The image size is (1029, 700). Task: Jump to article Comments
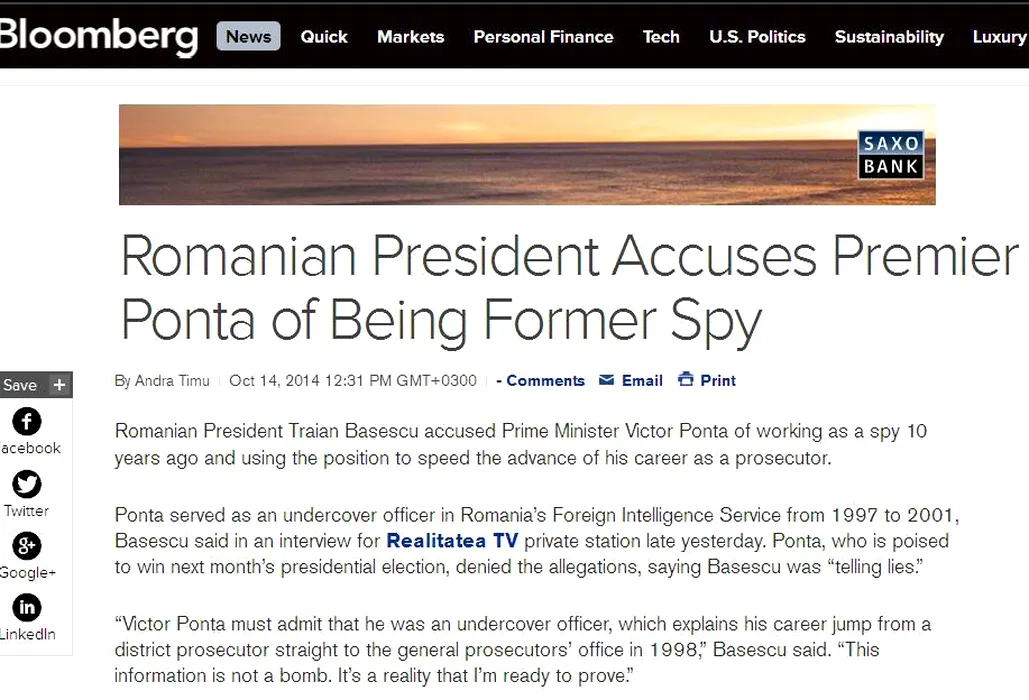[x=545, y=381]
